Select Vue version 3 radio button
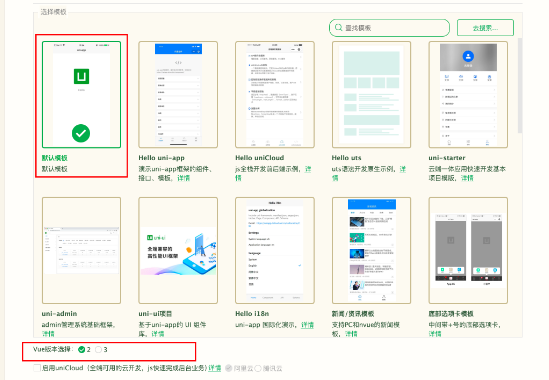Image resolution: width=549 pixels, height=380 pixels. [98, 350]
